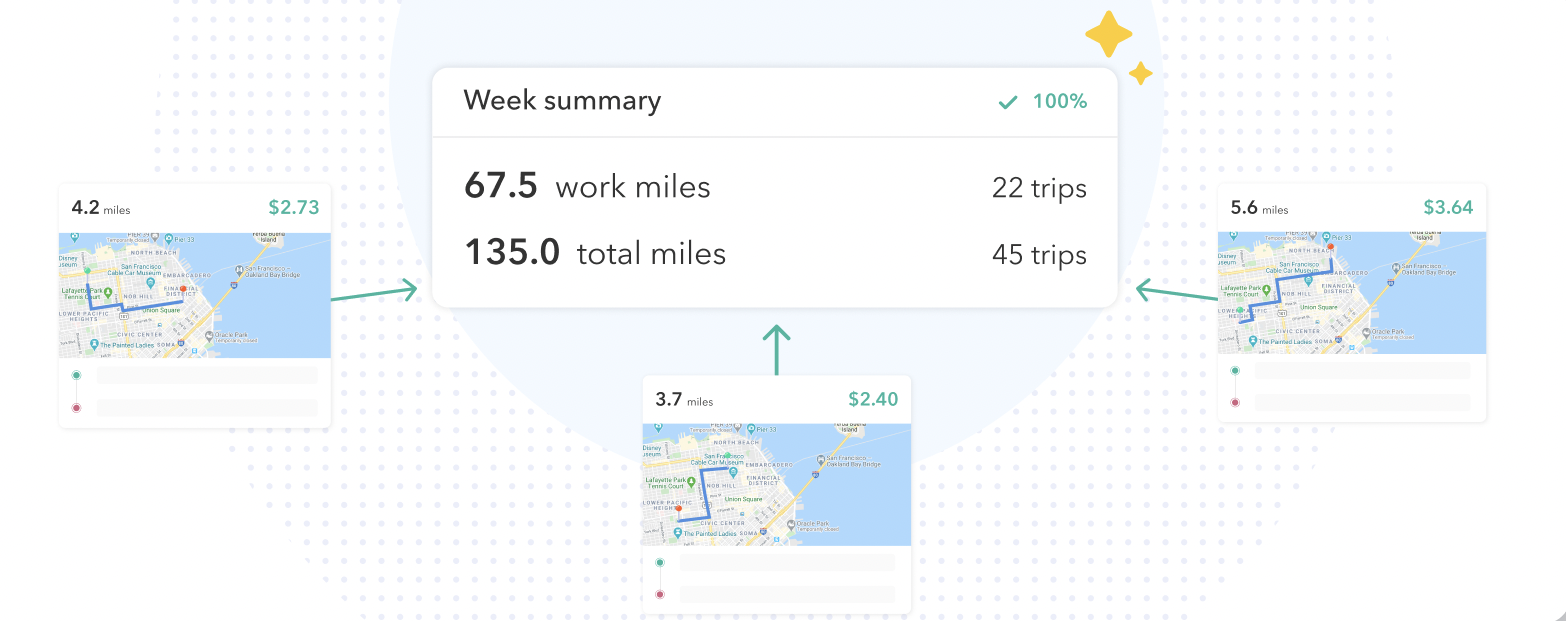
Task: Click green start dot on 5.6 miles card
Action: pyautogui.click(x=1235, y=371)
